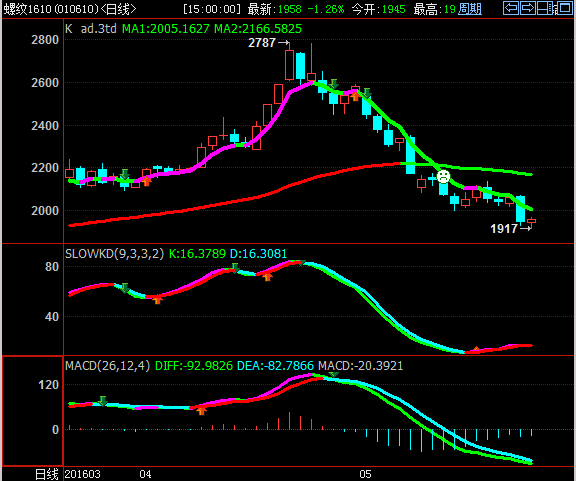Click the K ad.3td indicator label

point(91,29)
